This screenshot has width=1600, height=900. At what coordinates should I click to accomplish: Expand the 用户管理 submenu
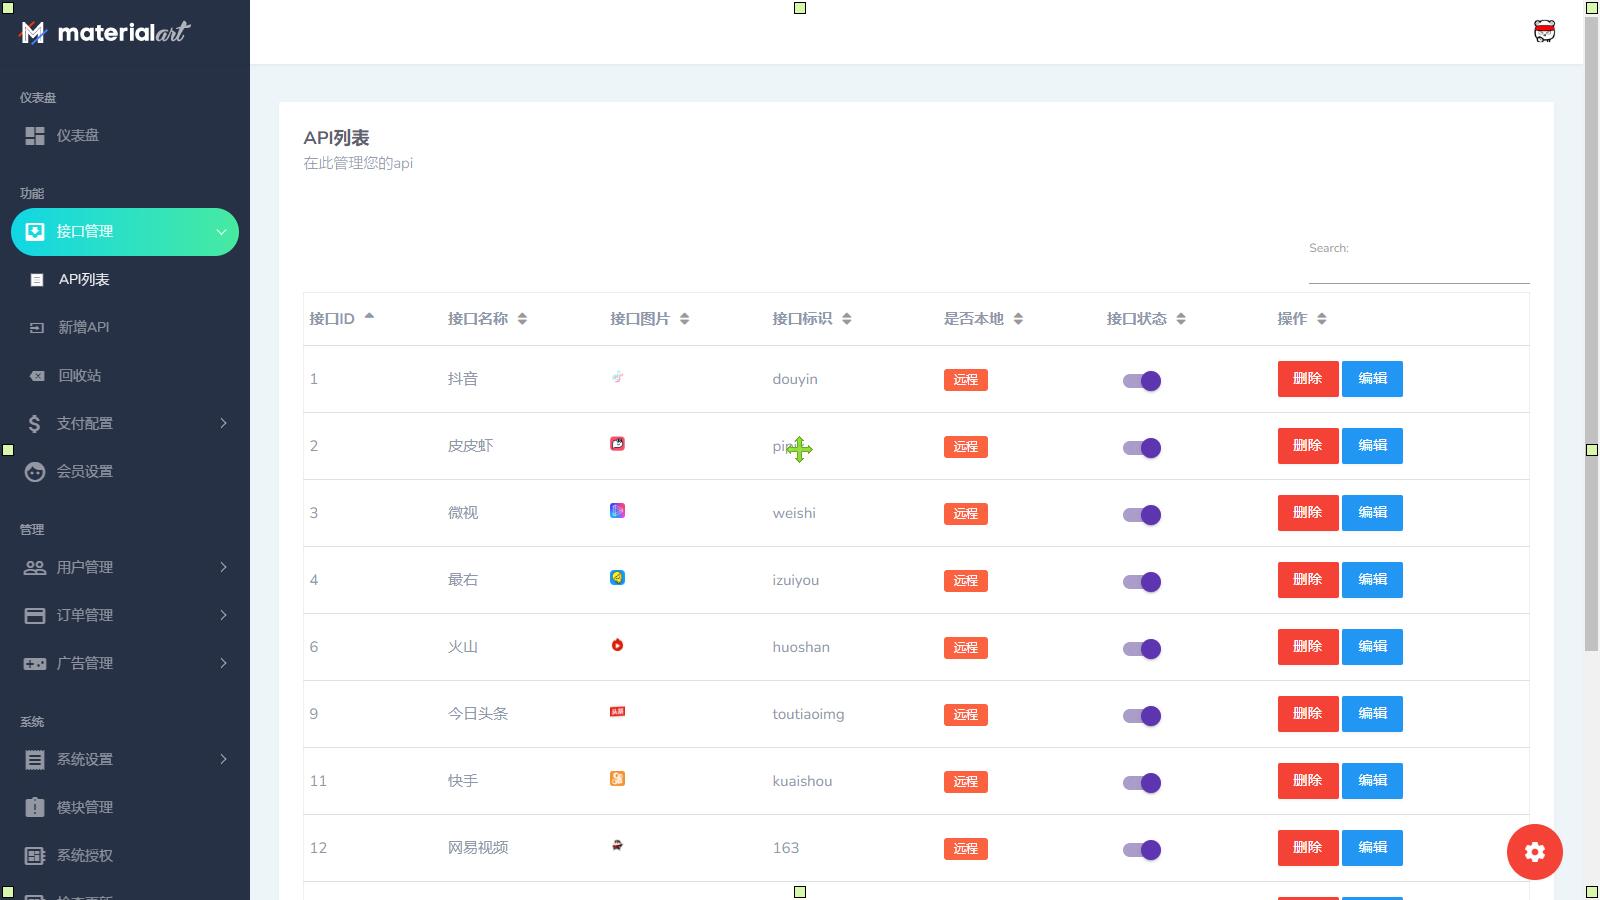click(x=124, y=568)
